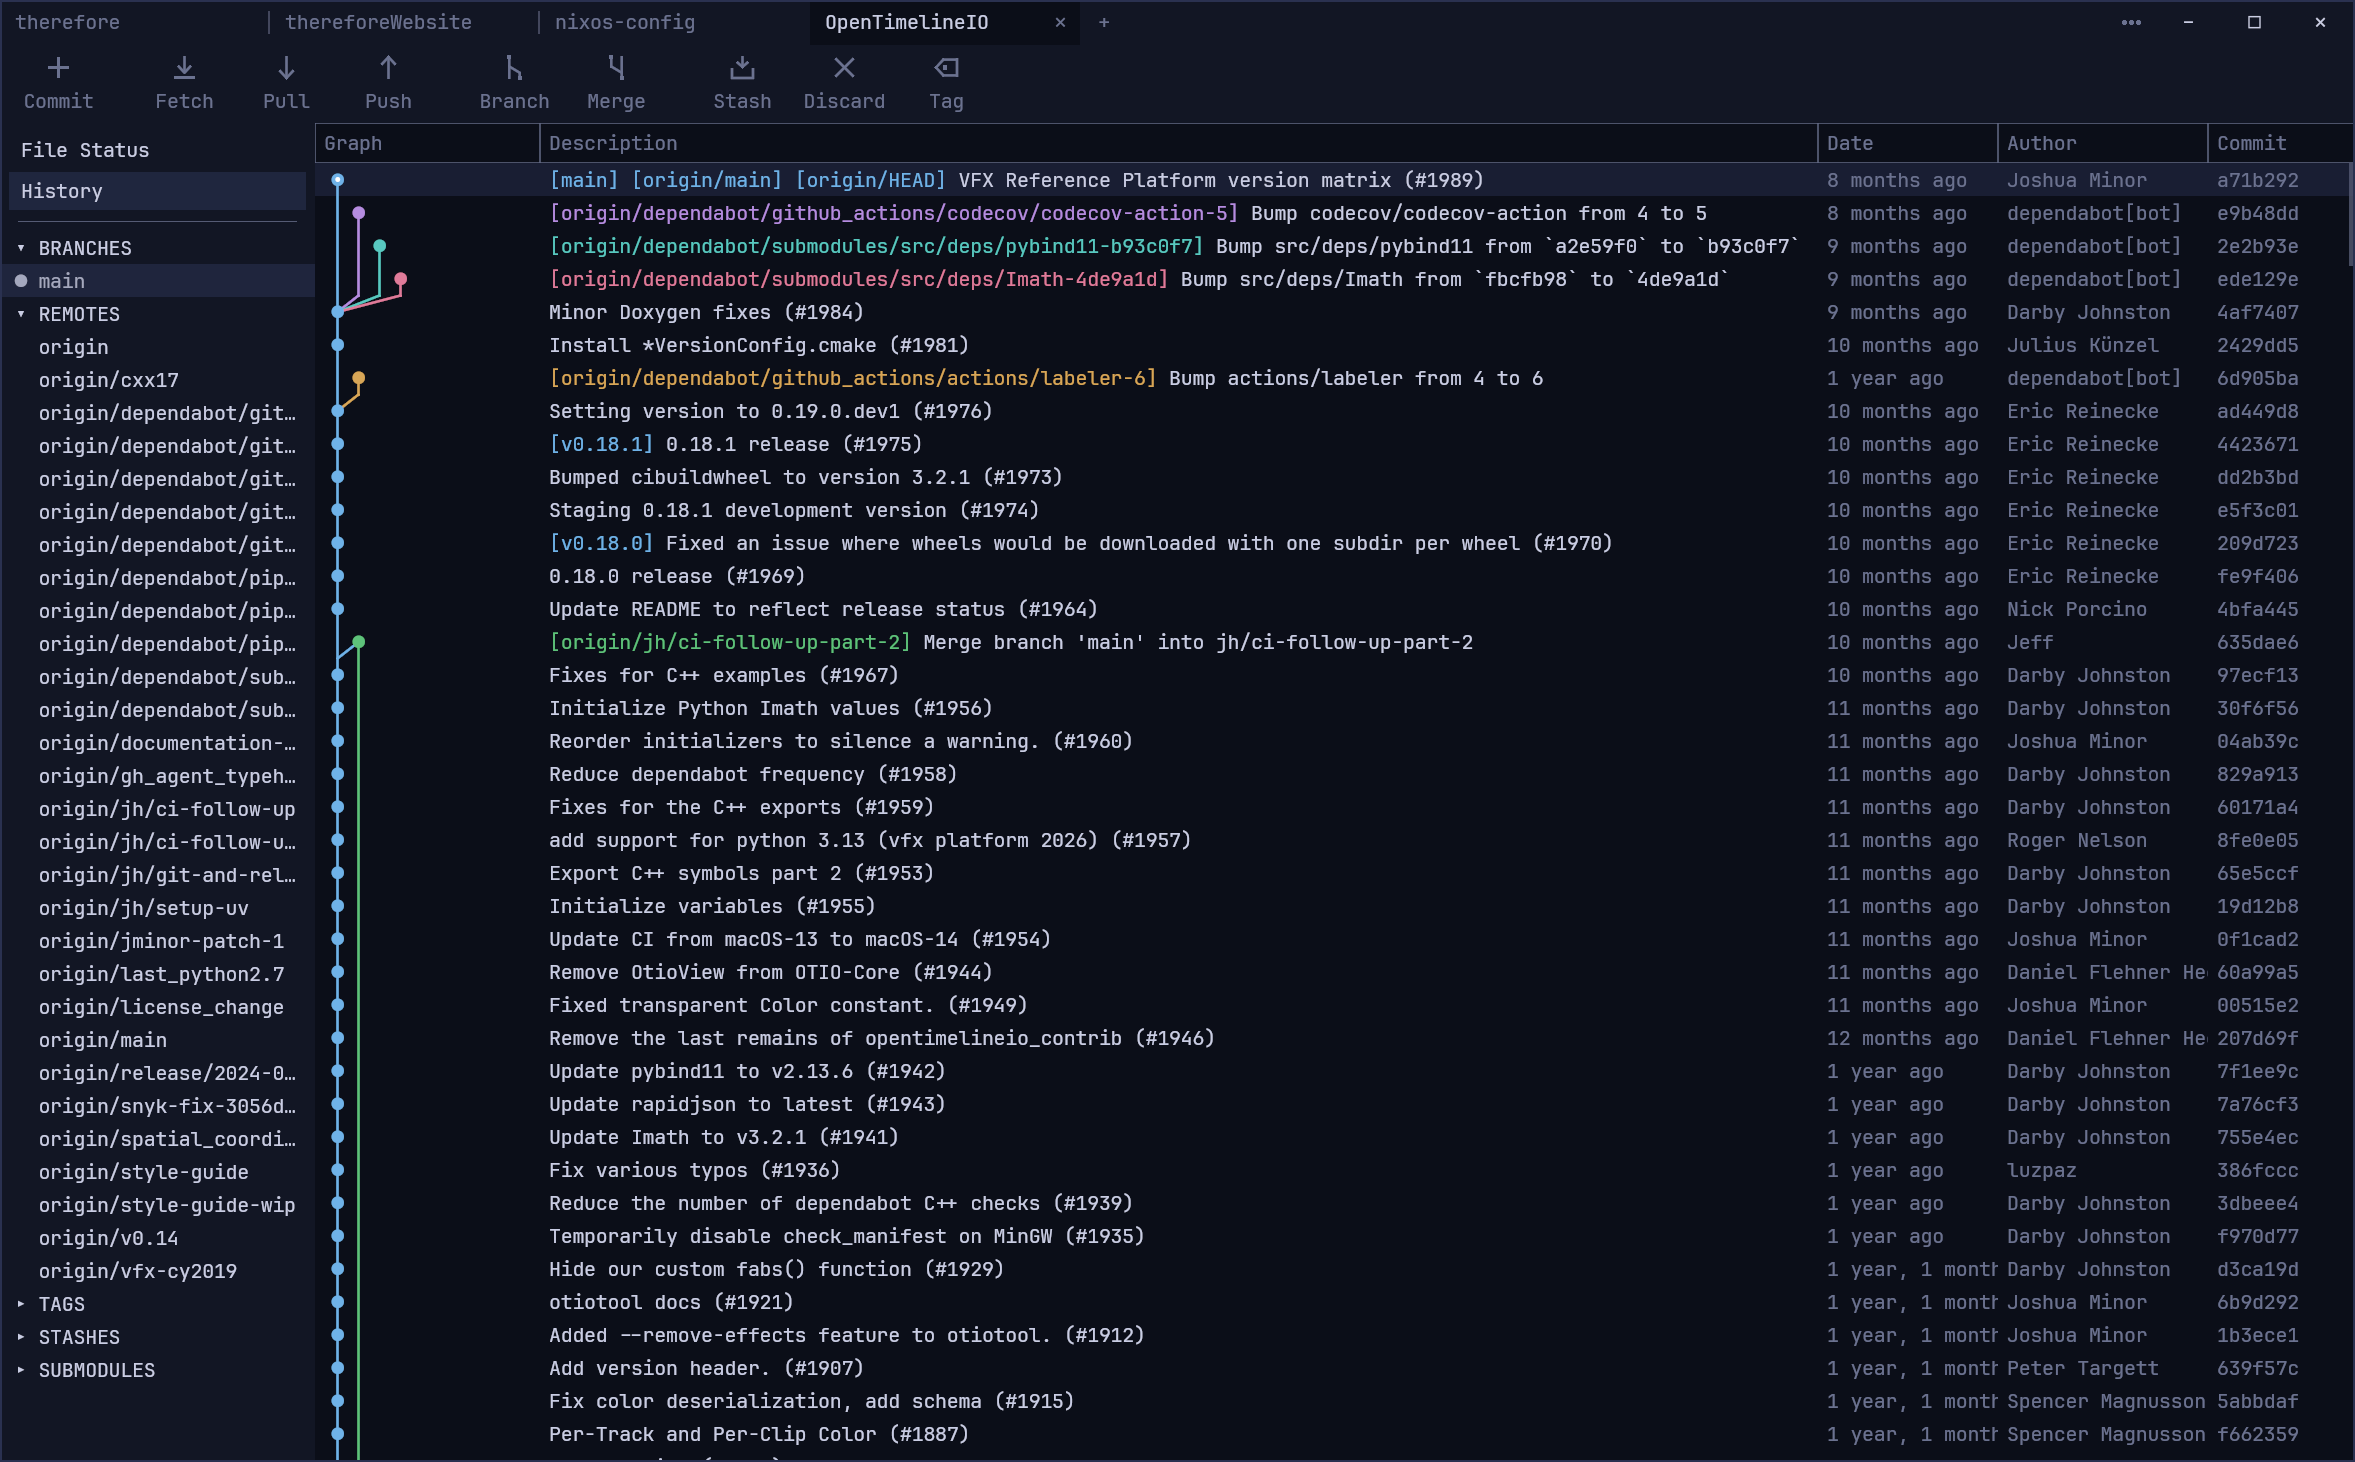Click the [v0.18.0] tag label

click(x=601, y=543)
